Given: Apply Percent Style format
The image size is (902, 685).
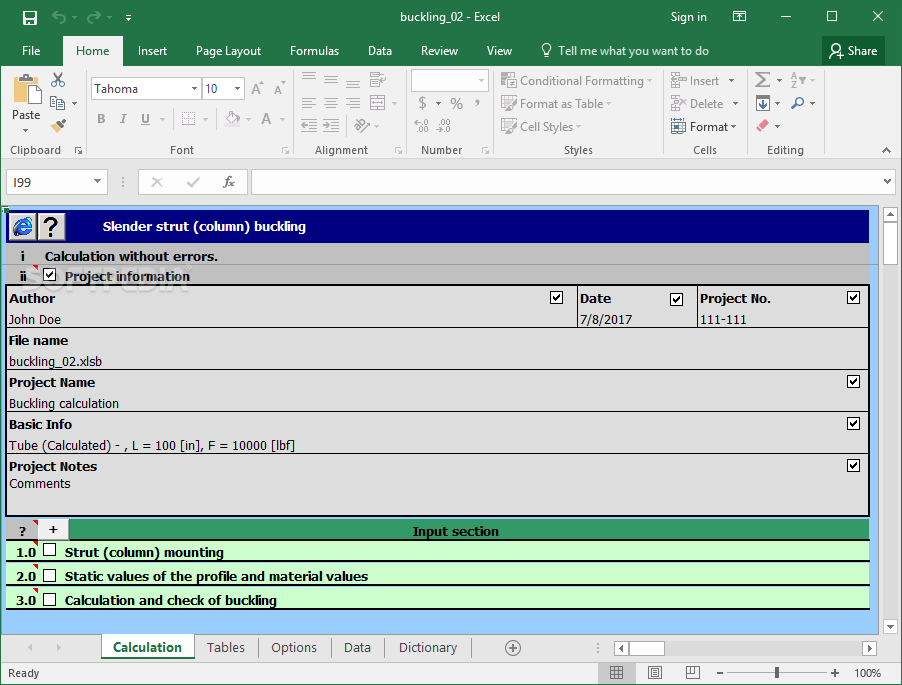Looking at the screenshot, I should point(456,104).
